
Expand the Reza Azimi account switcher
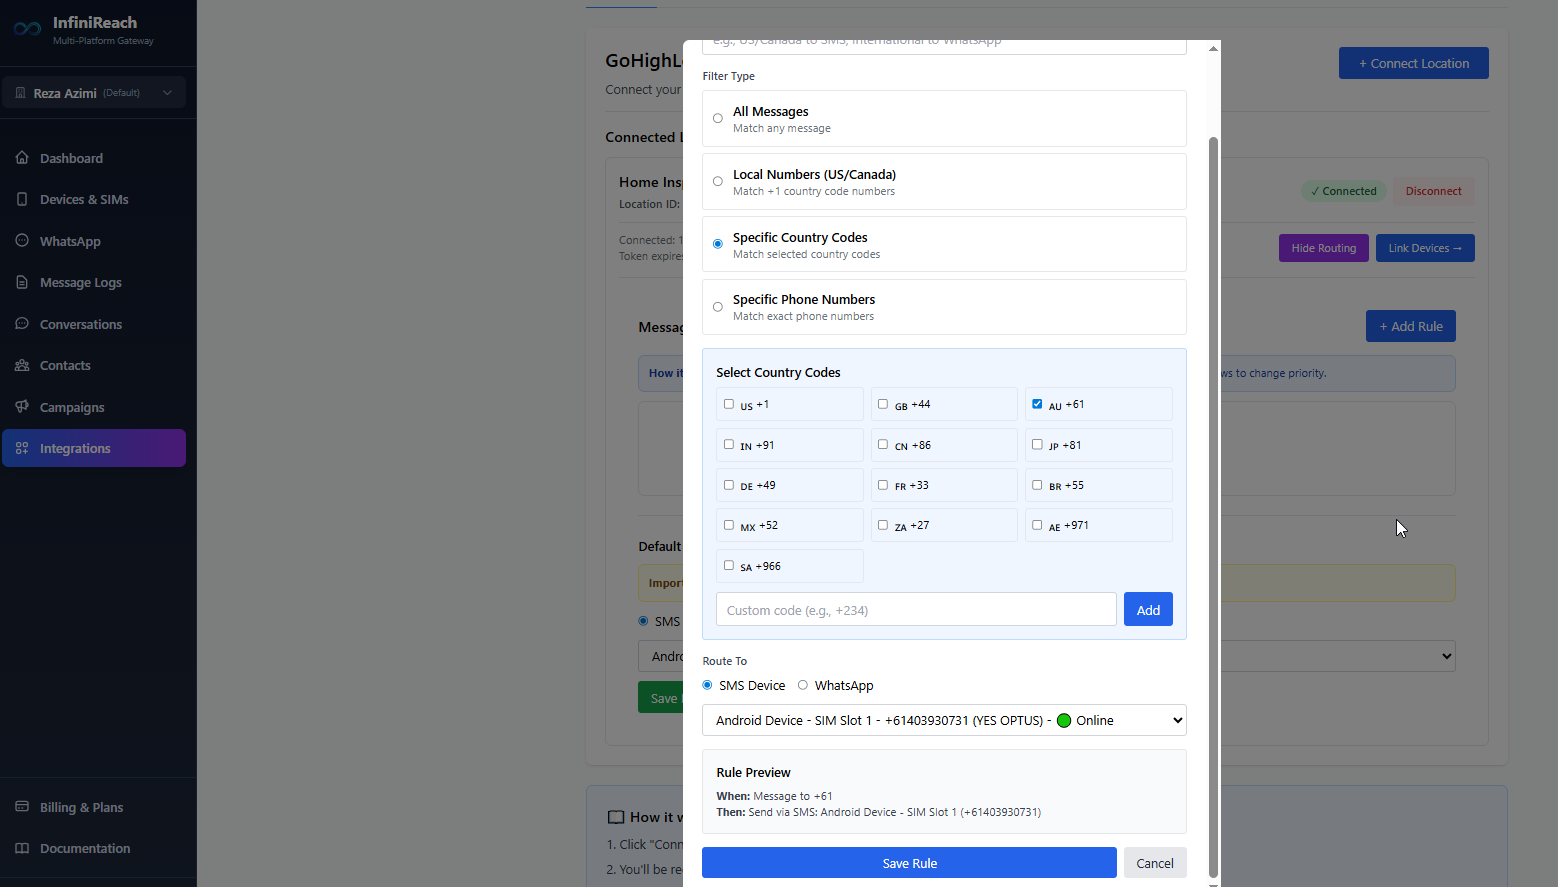pyautogui.click(x=93, y=93)
